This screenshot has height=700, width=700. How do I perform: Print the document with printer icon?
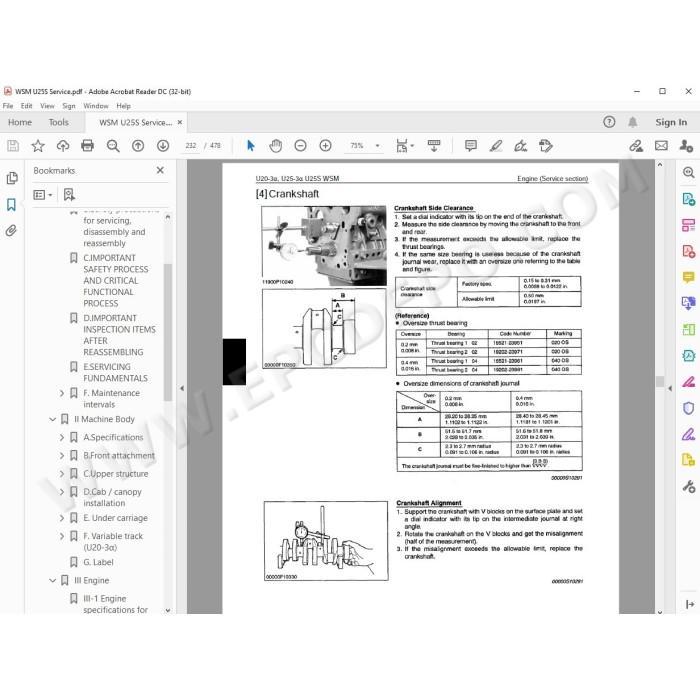coord(88,146)
